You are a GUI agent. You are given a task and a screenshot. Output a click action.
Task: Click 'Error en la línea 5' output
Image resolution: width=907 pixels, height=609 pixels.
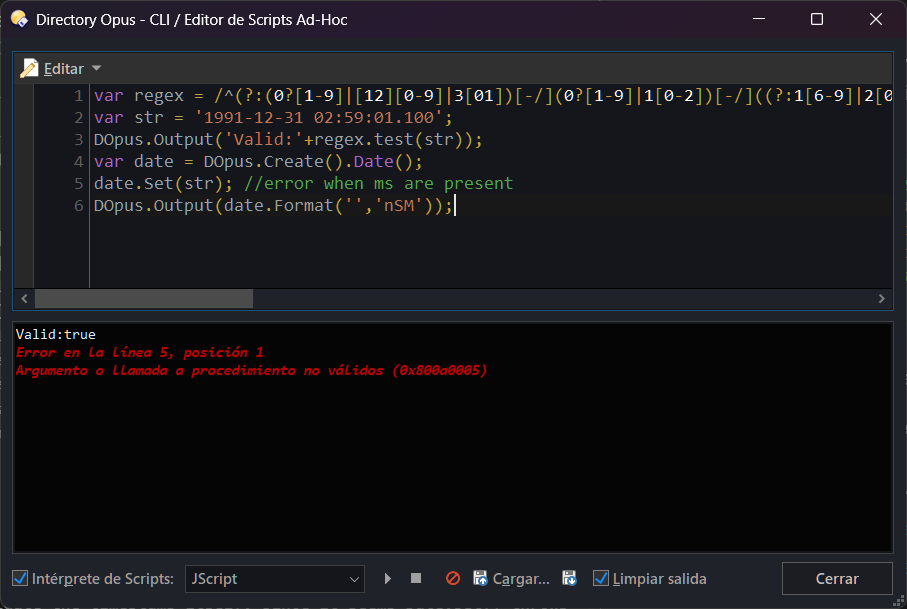point(139,352)
